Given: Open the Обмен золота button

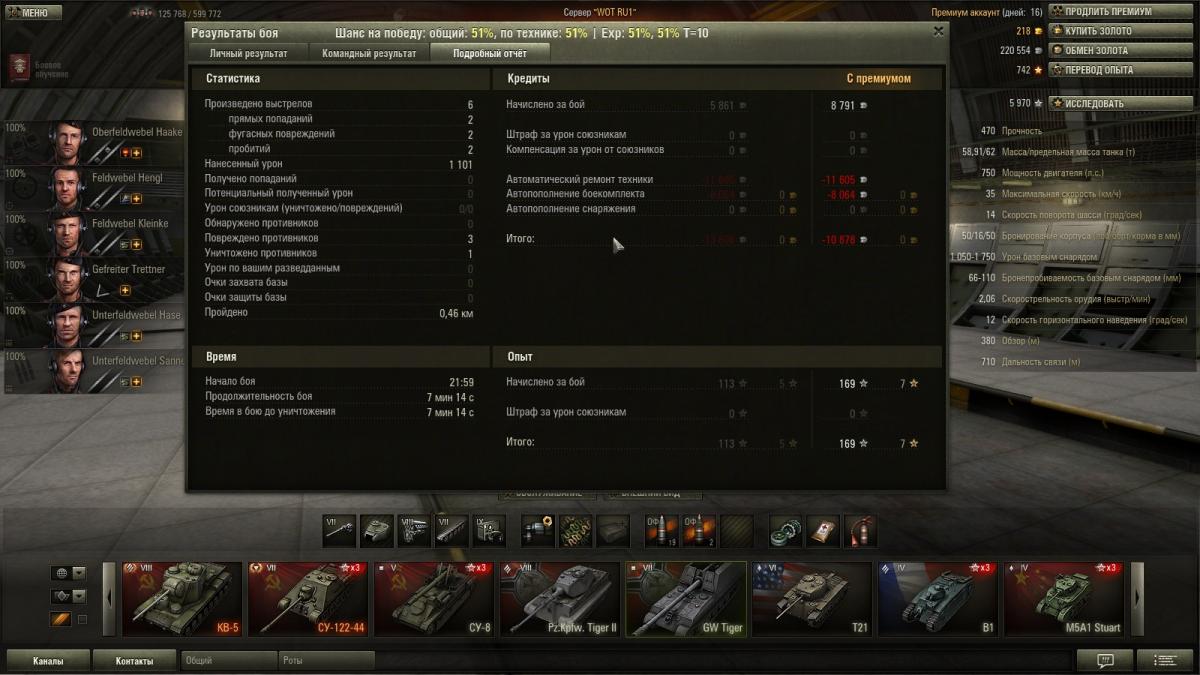Looking at the screenshot, I should (x=1120, y=50).
